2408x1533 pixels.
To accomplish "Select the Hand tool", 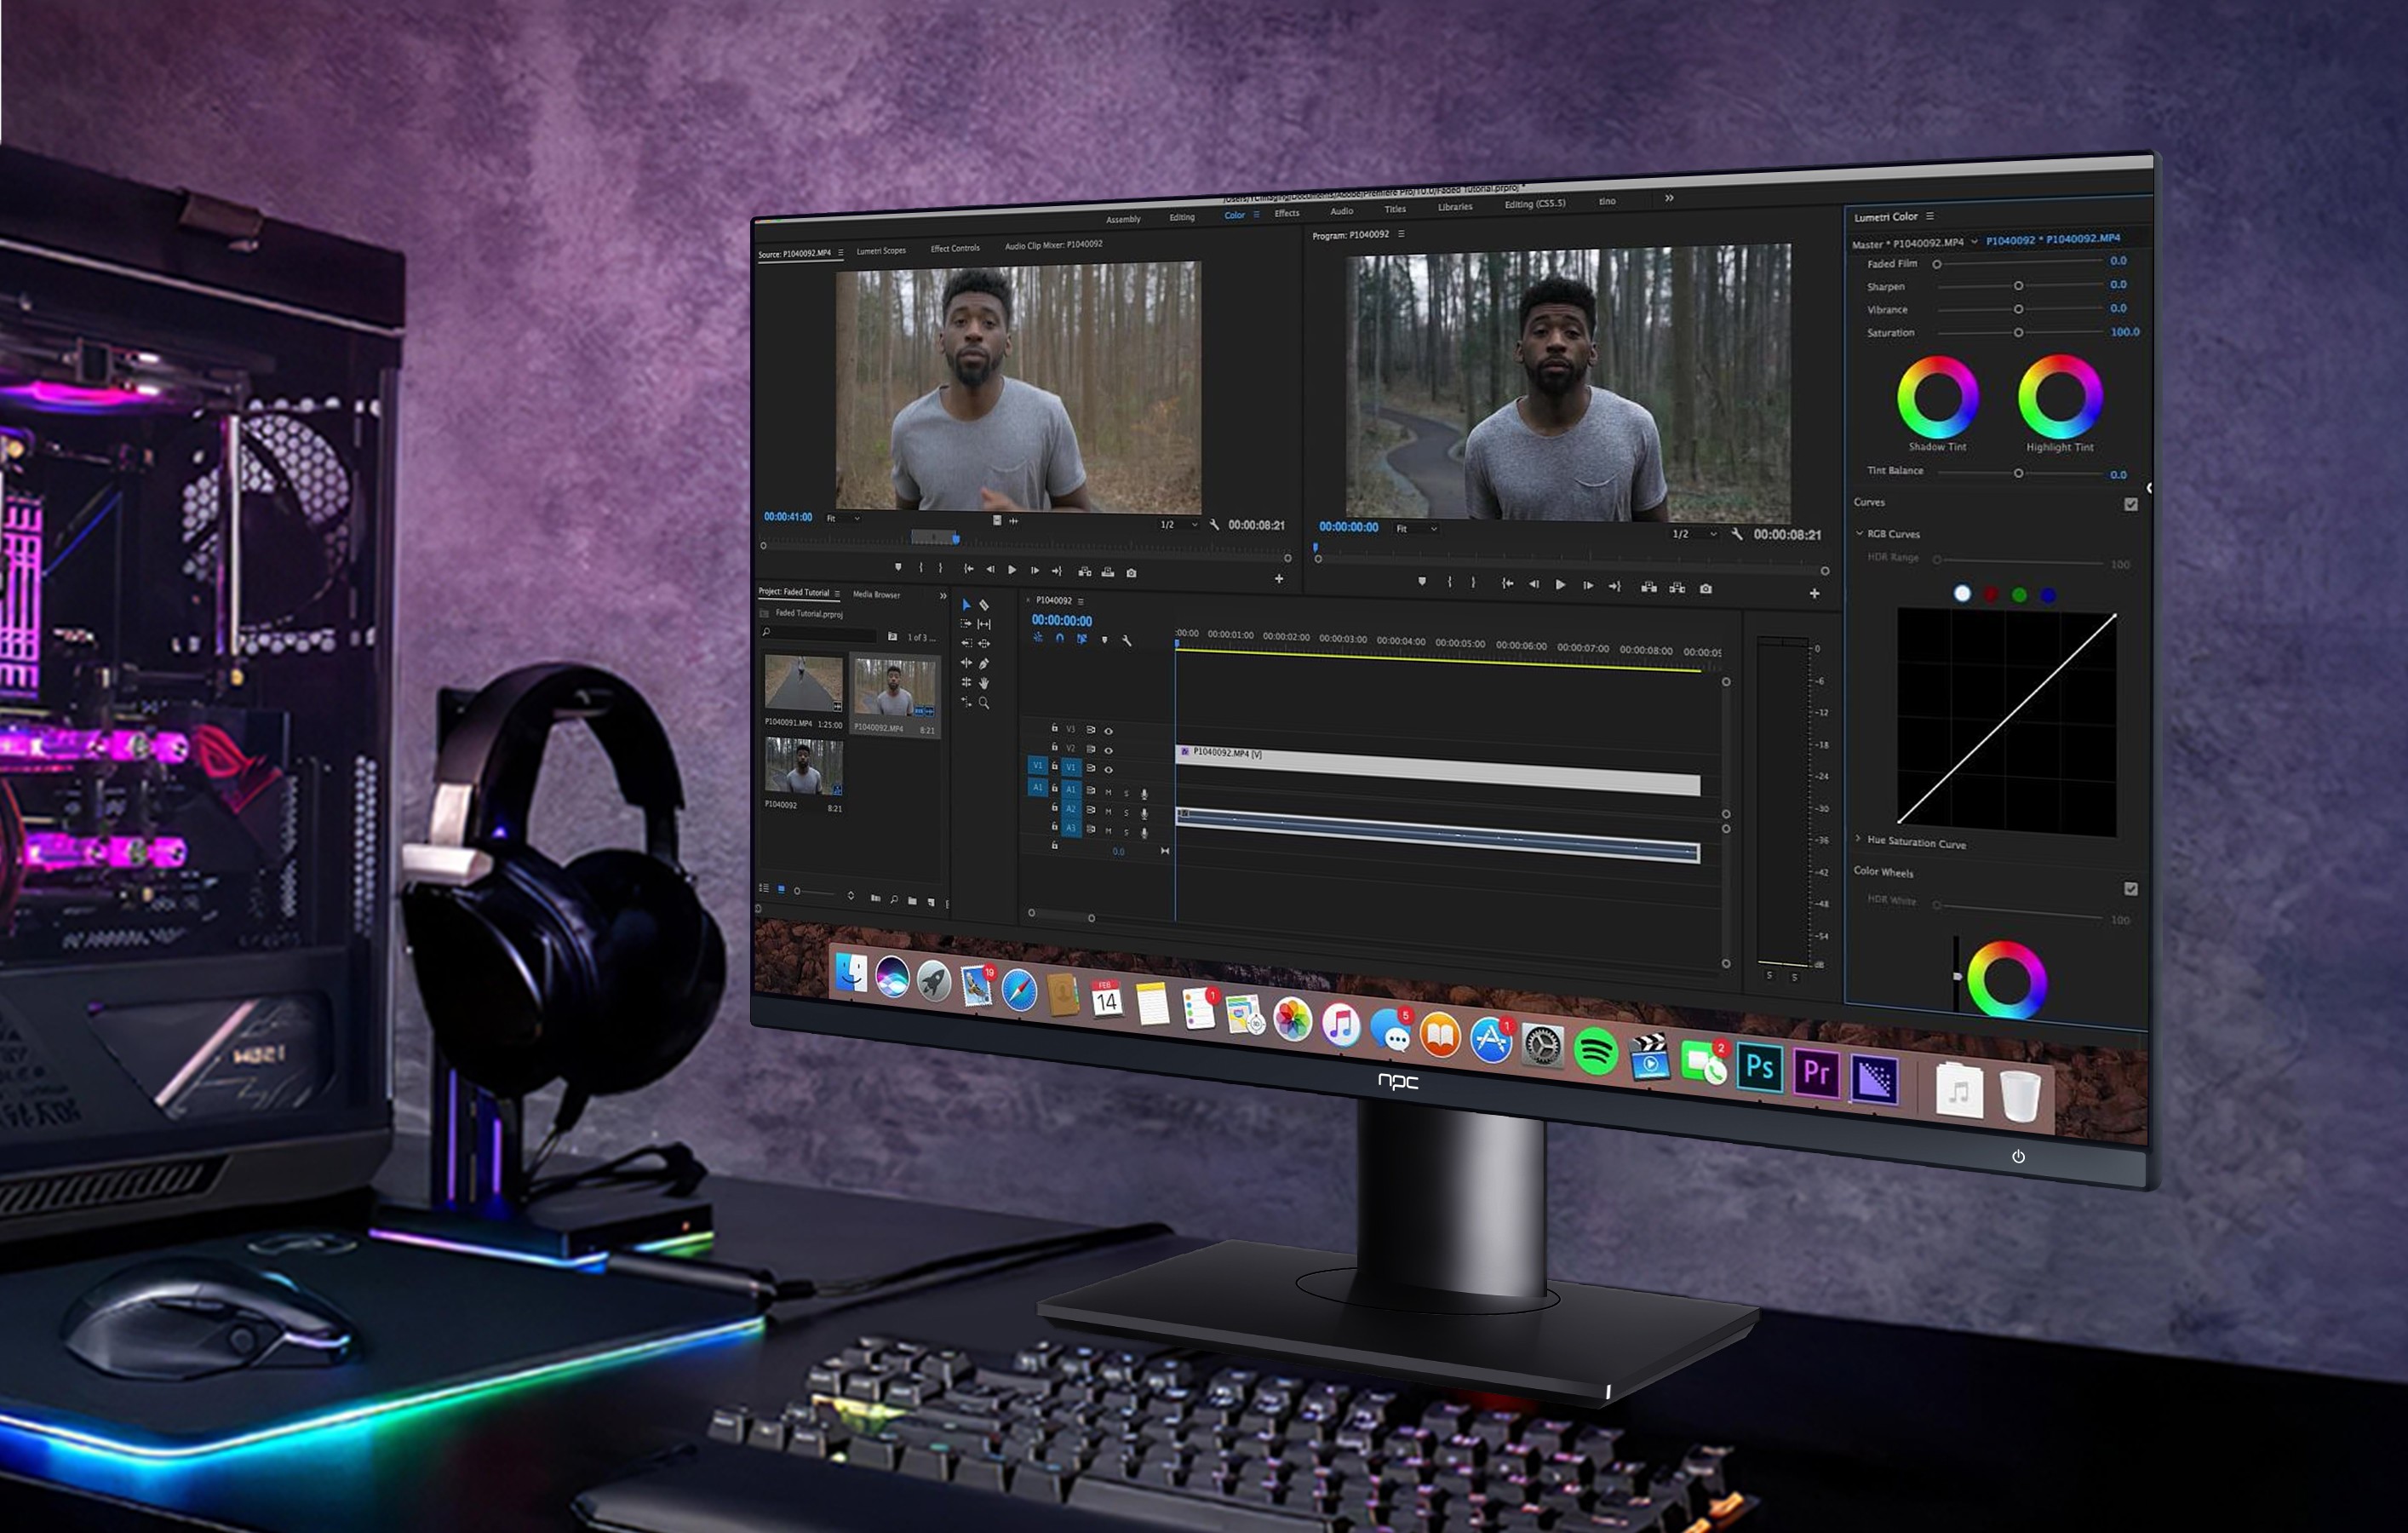I will [x=984, y=683].
